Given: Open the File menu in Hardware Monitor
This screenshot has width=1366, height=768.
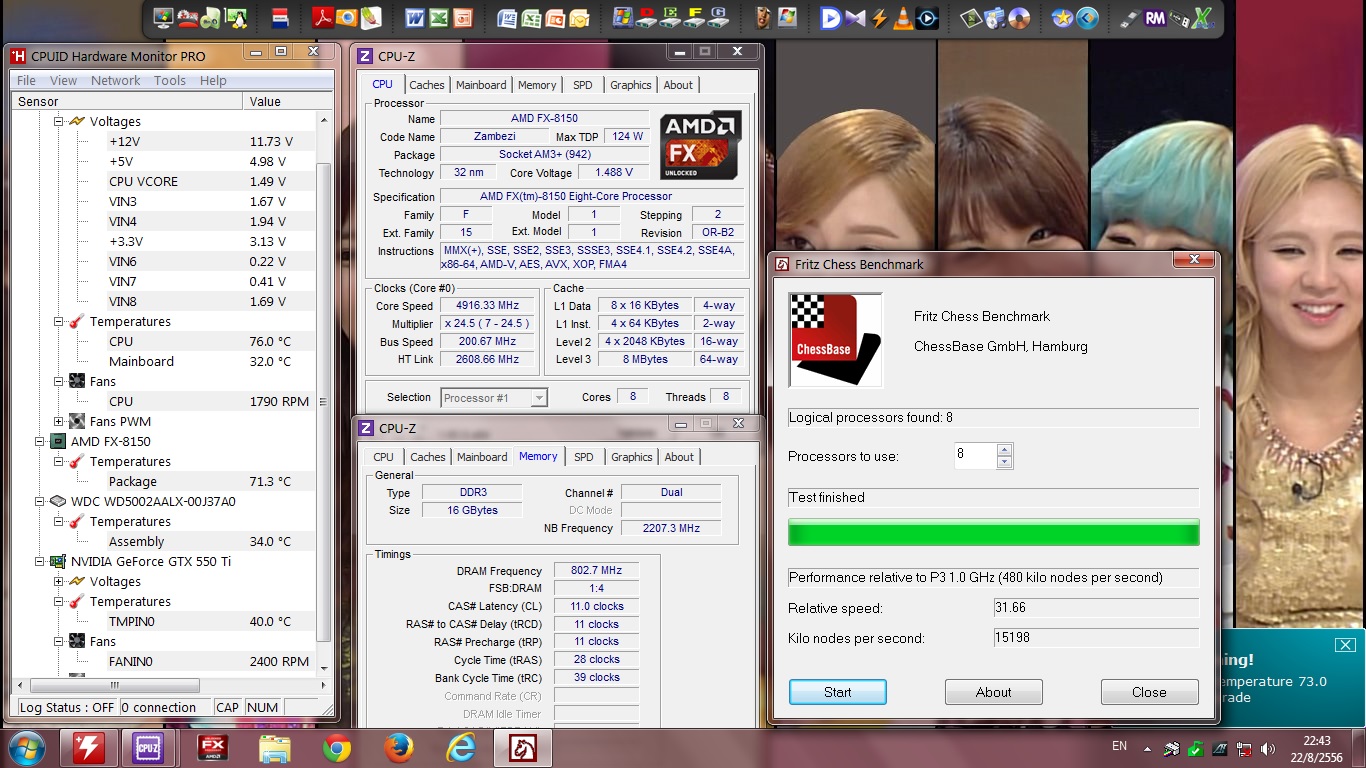Looking at the screenshot, I should [x=26, y=80].
